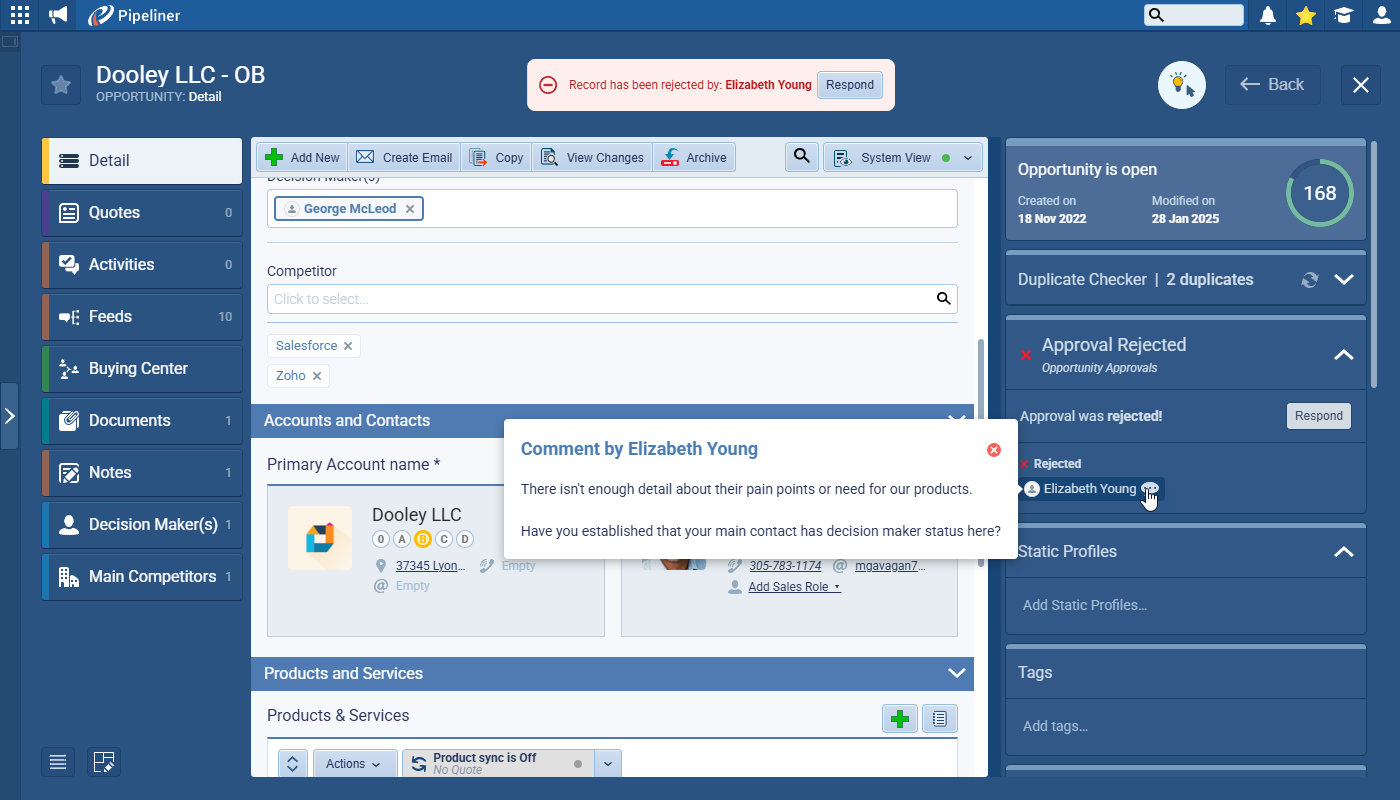Add a product with green plus icon
Image resolution: width=1400 pixels, height=800 pixels.
[900, 718]
